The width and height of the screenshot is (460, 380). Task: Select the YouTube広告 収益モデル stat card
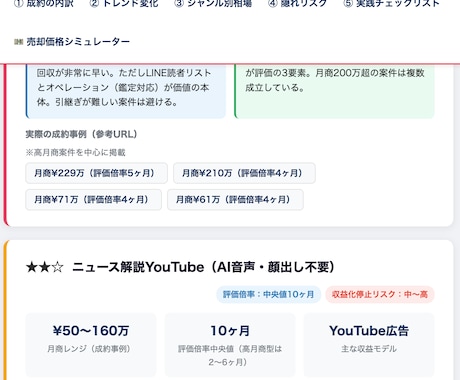(369, 345)
